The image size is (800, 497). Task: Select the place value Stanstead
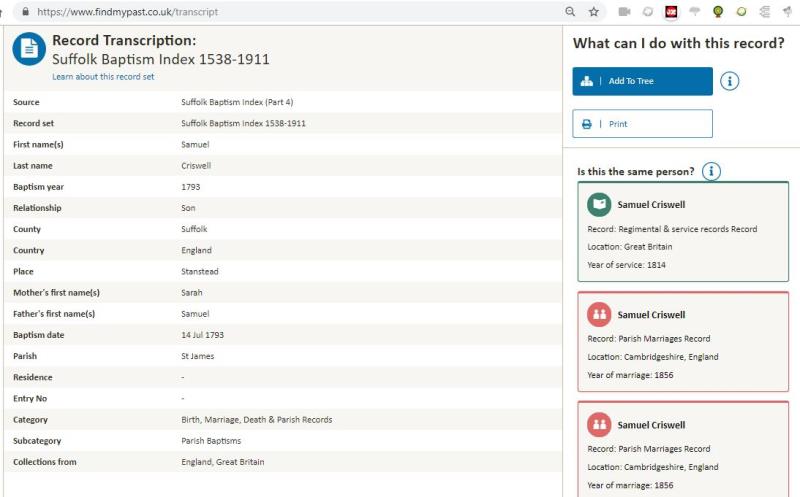pos(199,271)
